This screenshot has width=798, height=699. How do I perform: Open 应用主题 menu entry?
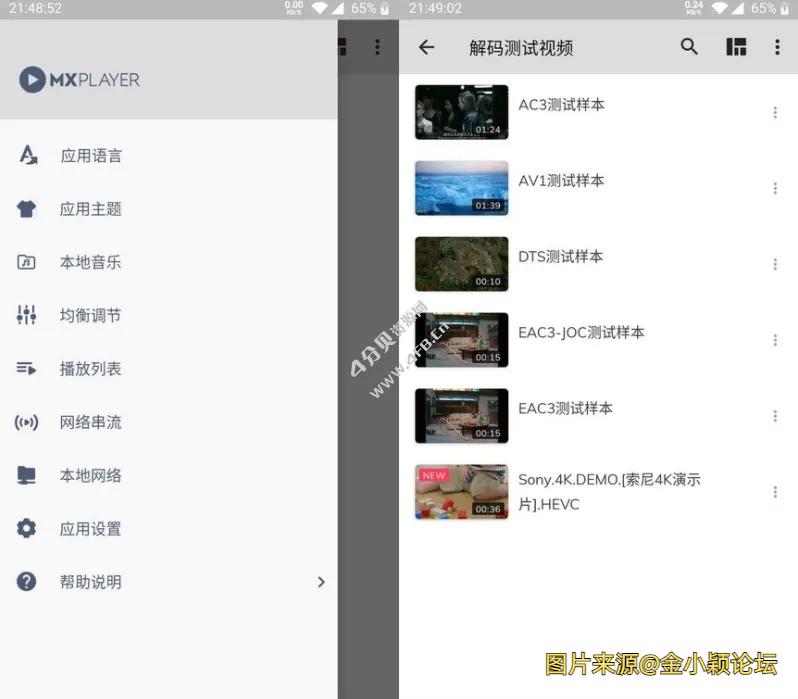168,209
